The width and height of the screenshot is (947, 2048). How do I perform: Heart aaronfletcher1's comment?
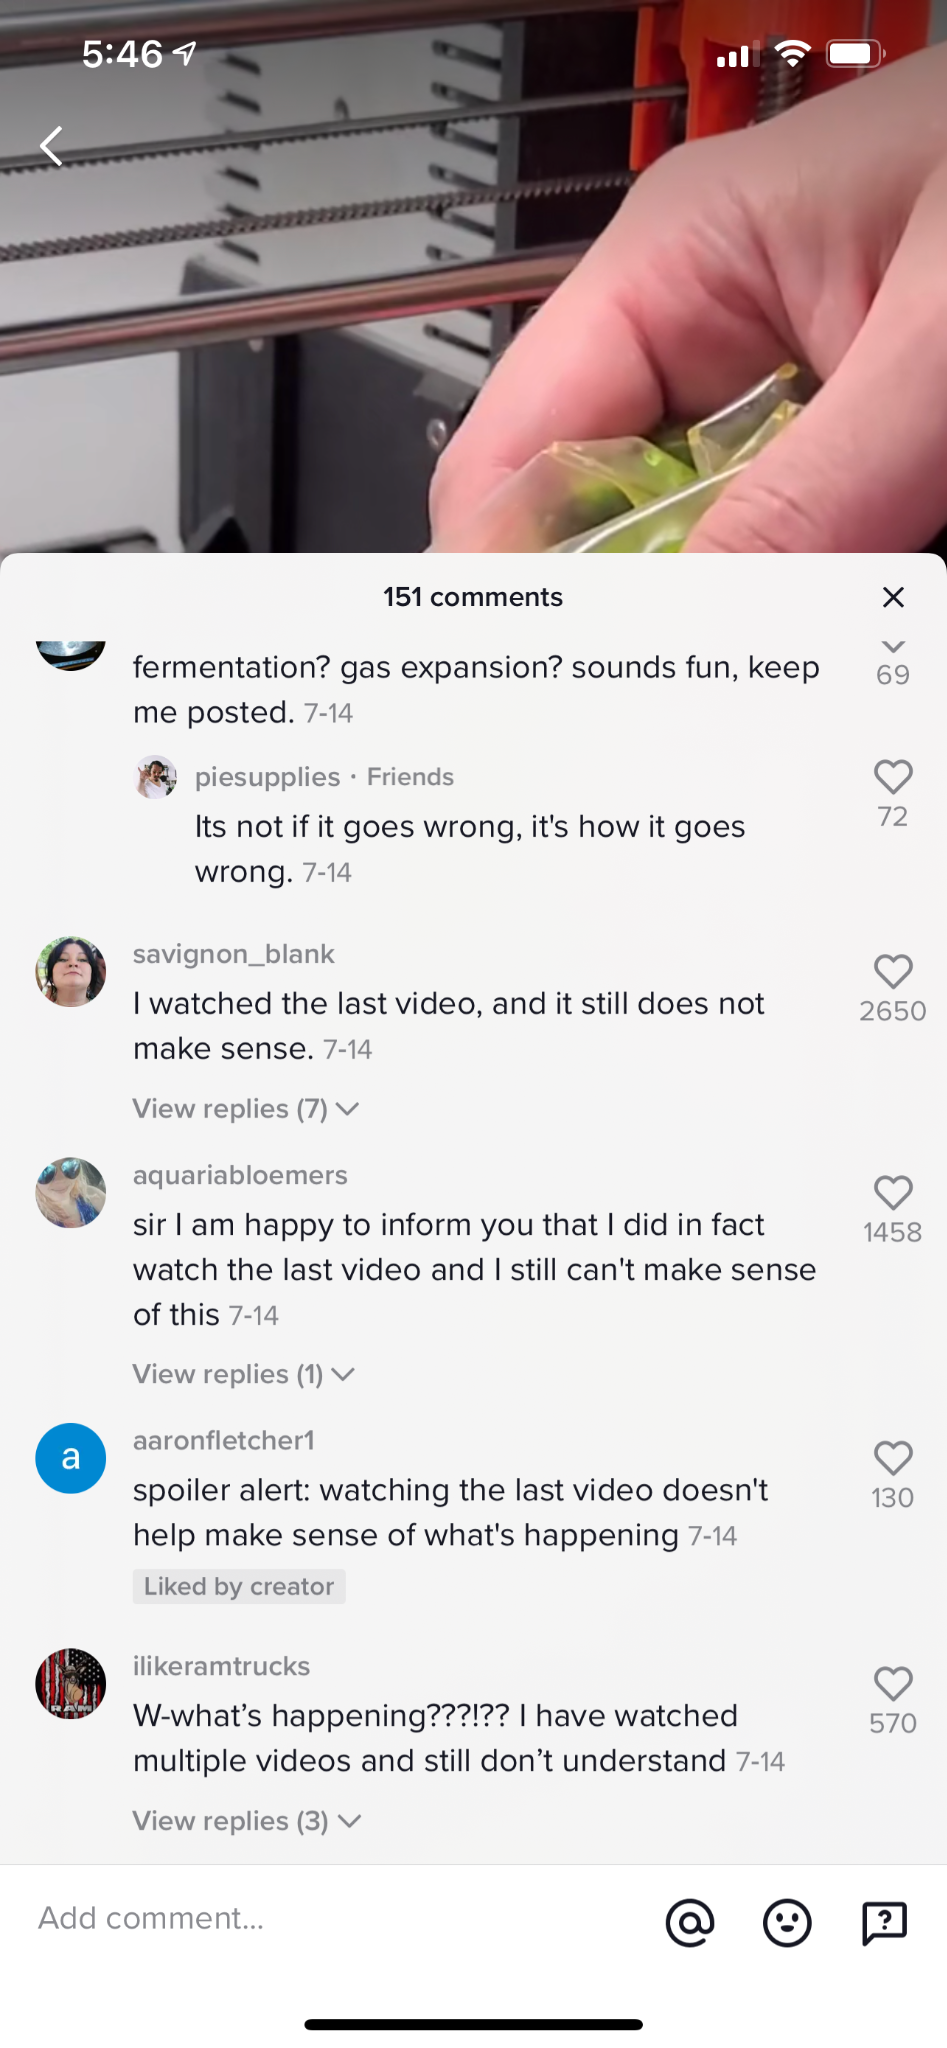[893, 1458]
